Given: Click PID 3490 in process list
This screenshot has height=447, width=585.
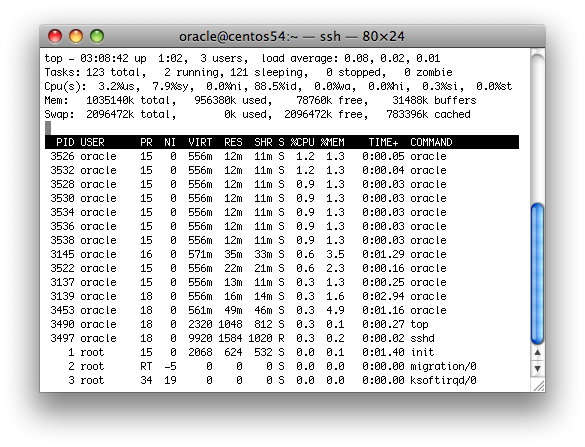Looking at the screenshot, I should pyautogui.click(x=62, y=324).
